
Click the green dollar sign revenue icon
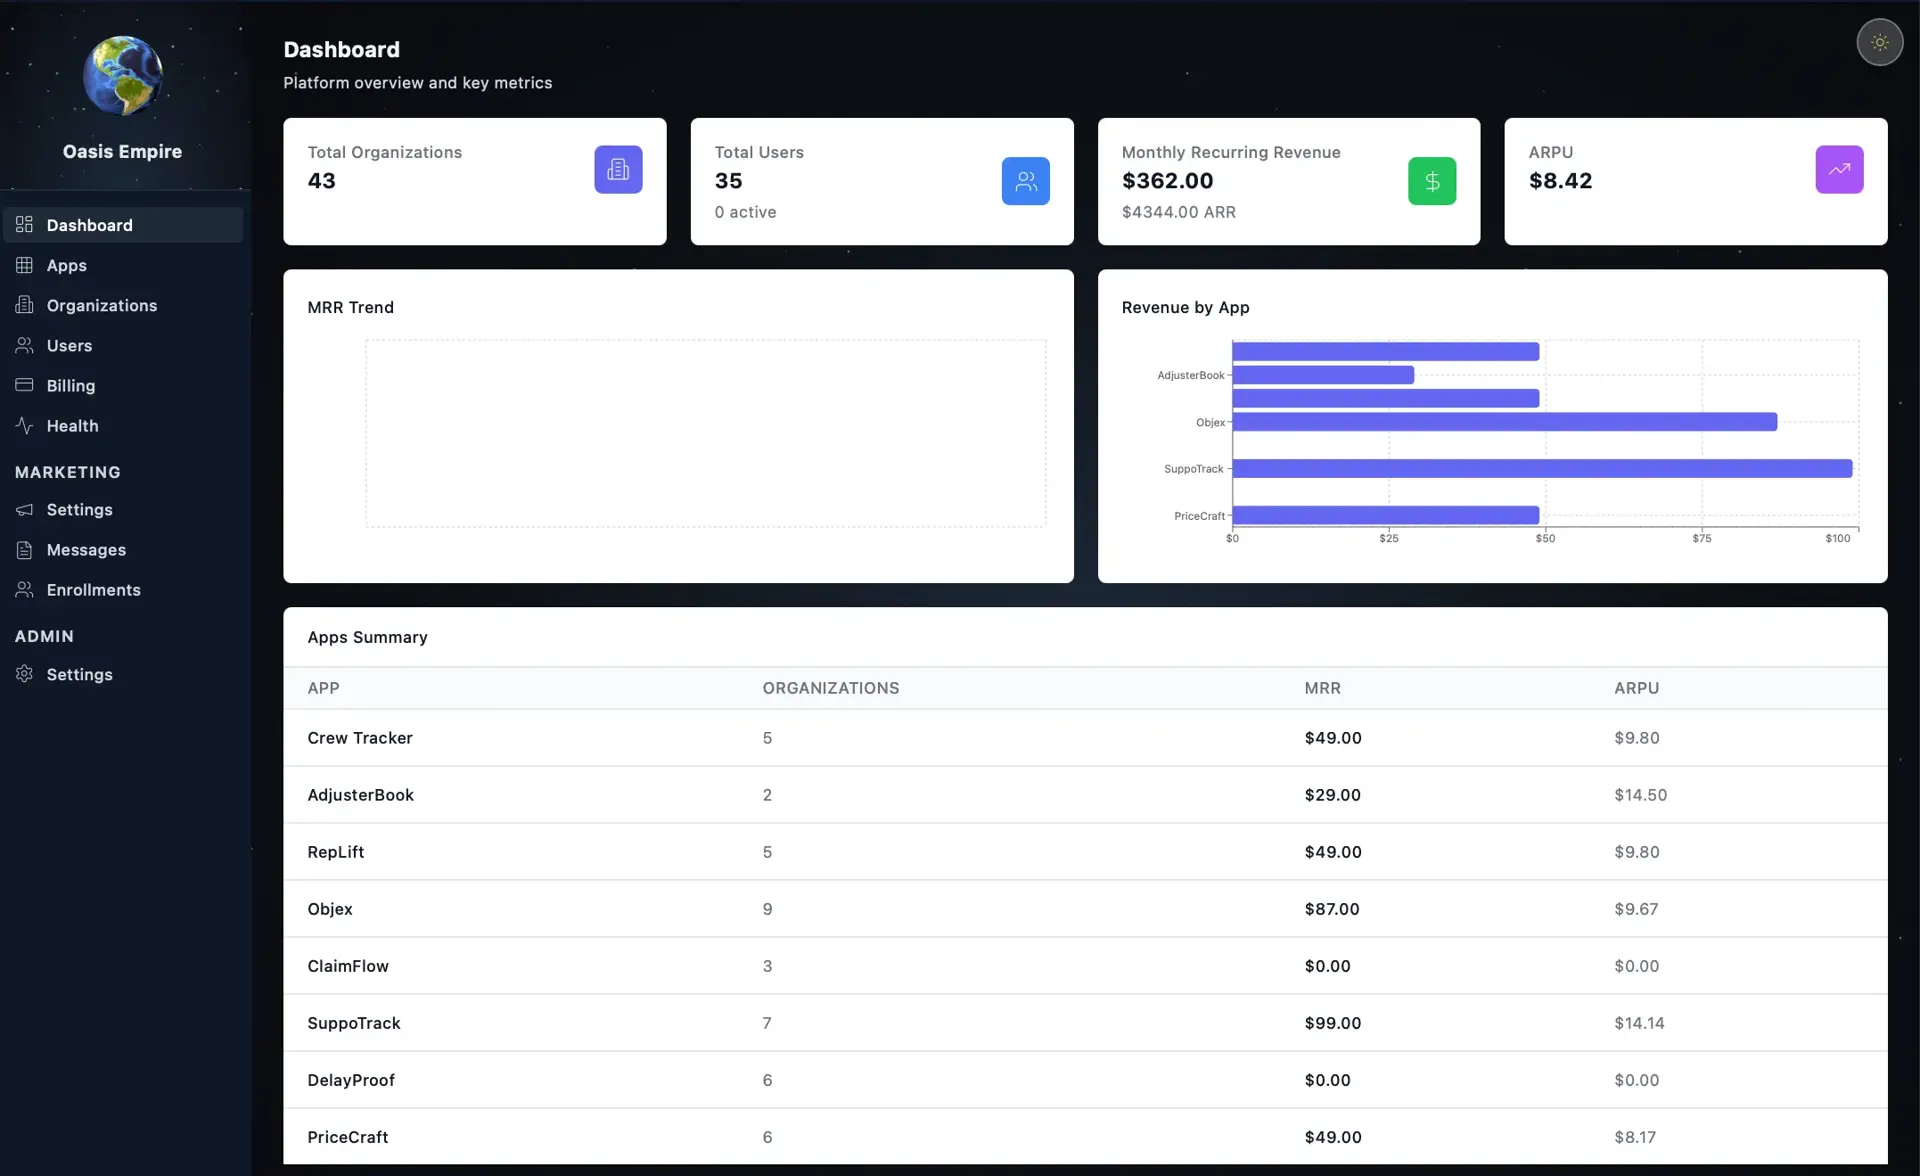pyautogui.click(x=1432, y=181)
